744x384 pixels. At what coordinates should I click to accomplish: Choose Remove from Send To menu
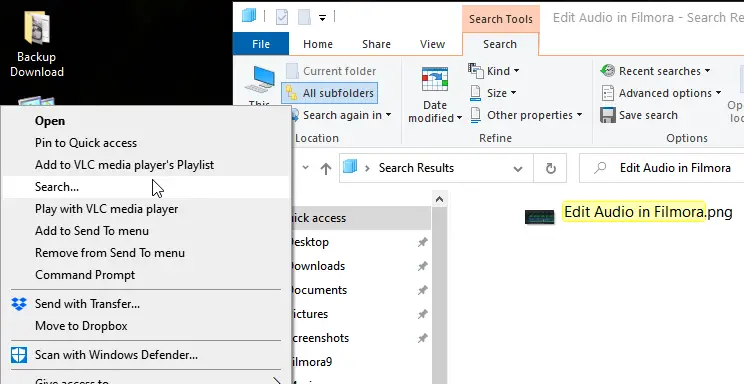point(147,253)
